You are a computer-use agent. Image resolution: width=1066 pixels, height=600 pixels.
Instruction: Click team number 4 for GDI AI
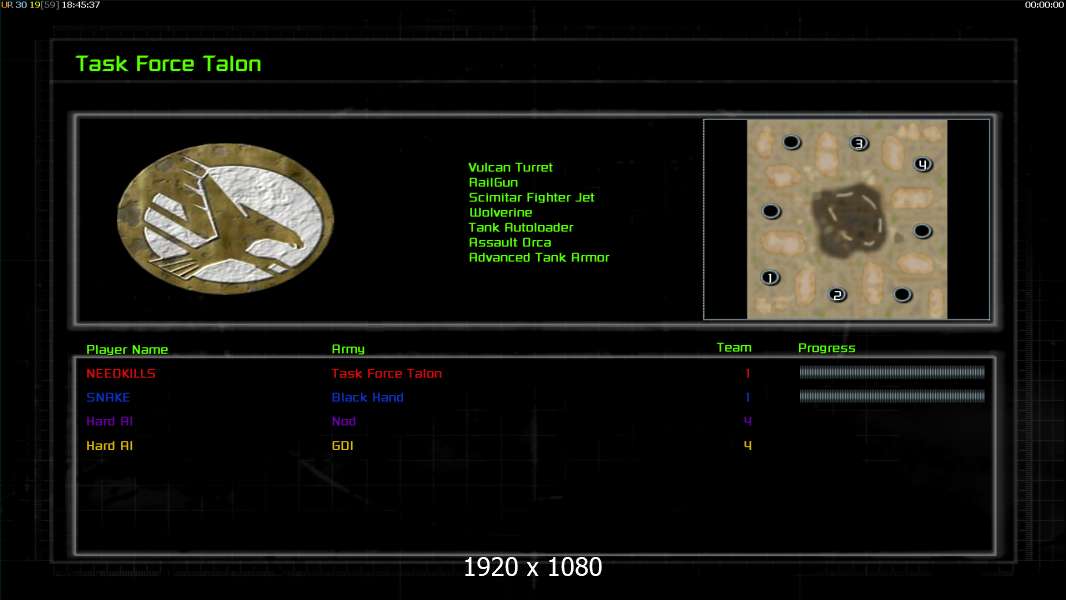point(748,445)
